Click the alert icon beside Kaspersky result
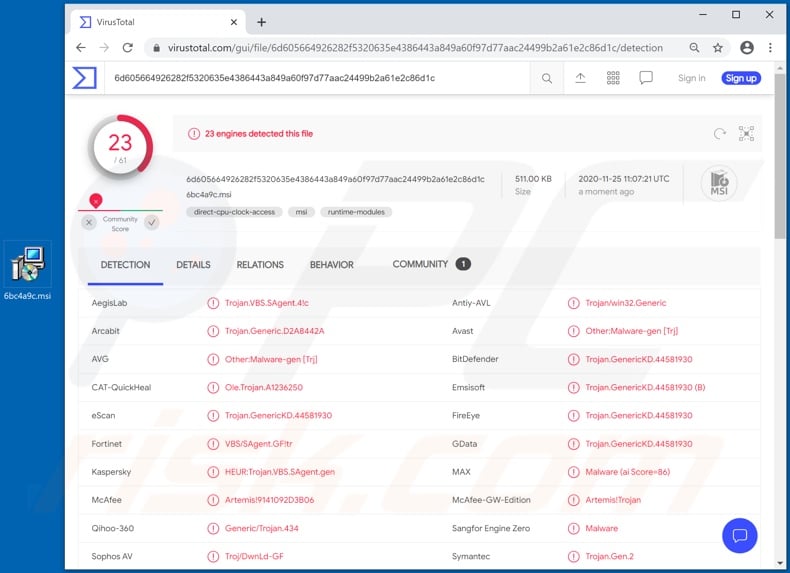This screenshot has width=790, height=573. pos(213,472)
